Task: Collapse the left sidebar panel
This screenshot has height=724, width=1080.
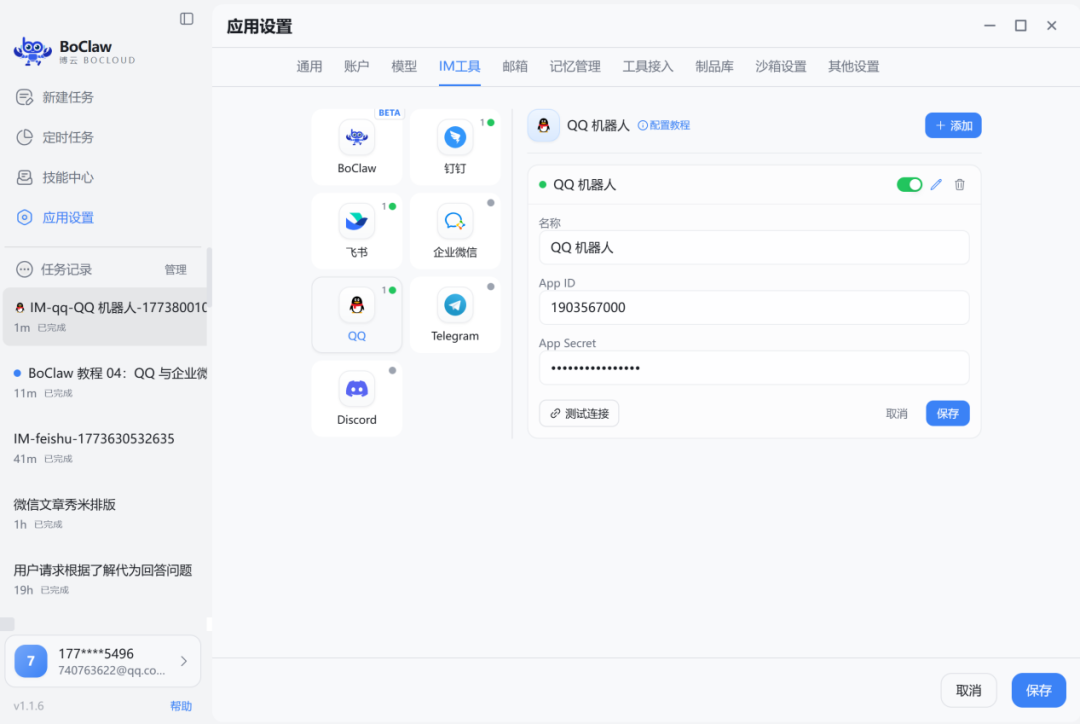Action: click(x=186, y=18)
